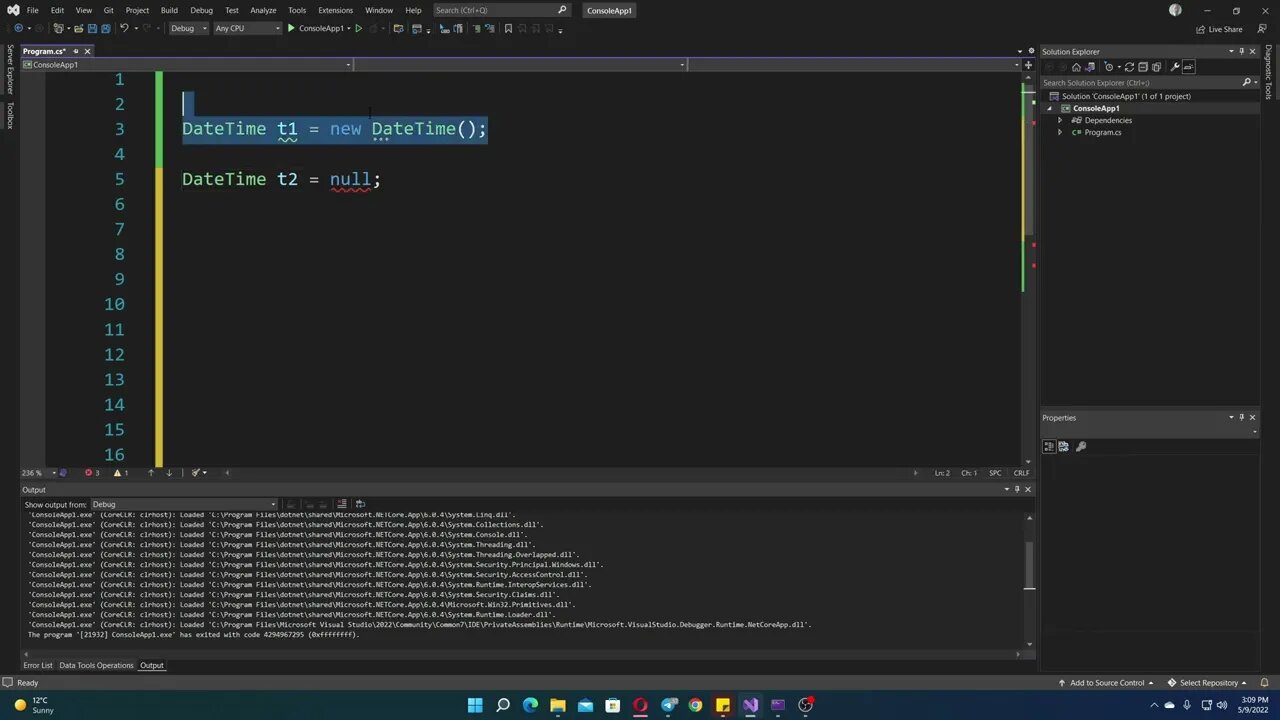The image size is (1280, 720).
Task: Expand the Dependencies node
Action: [x=1060, y=120]
